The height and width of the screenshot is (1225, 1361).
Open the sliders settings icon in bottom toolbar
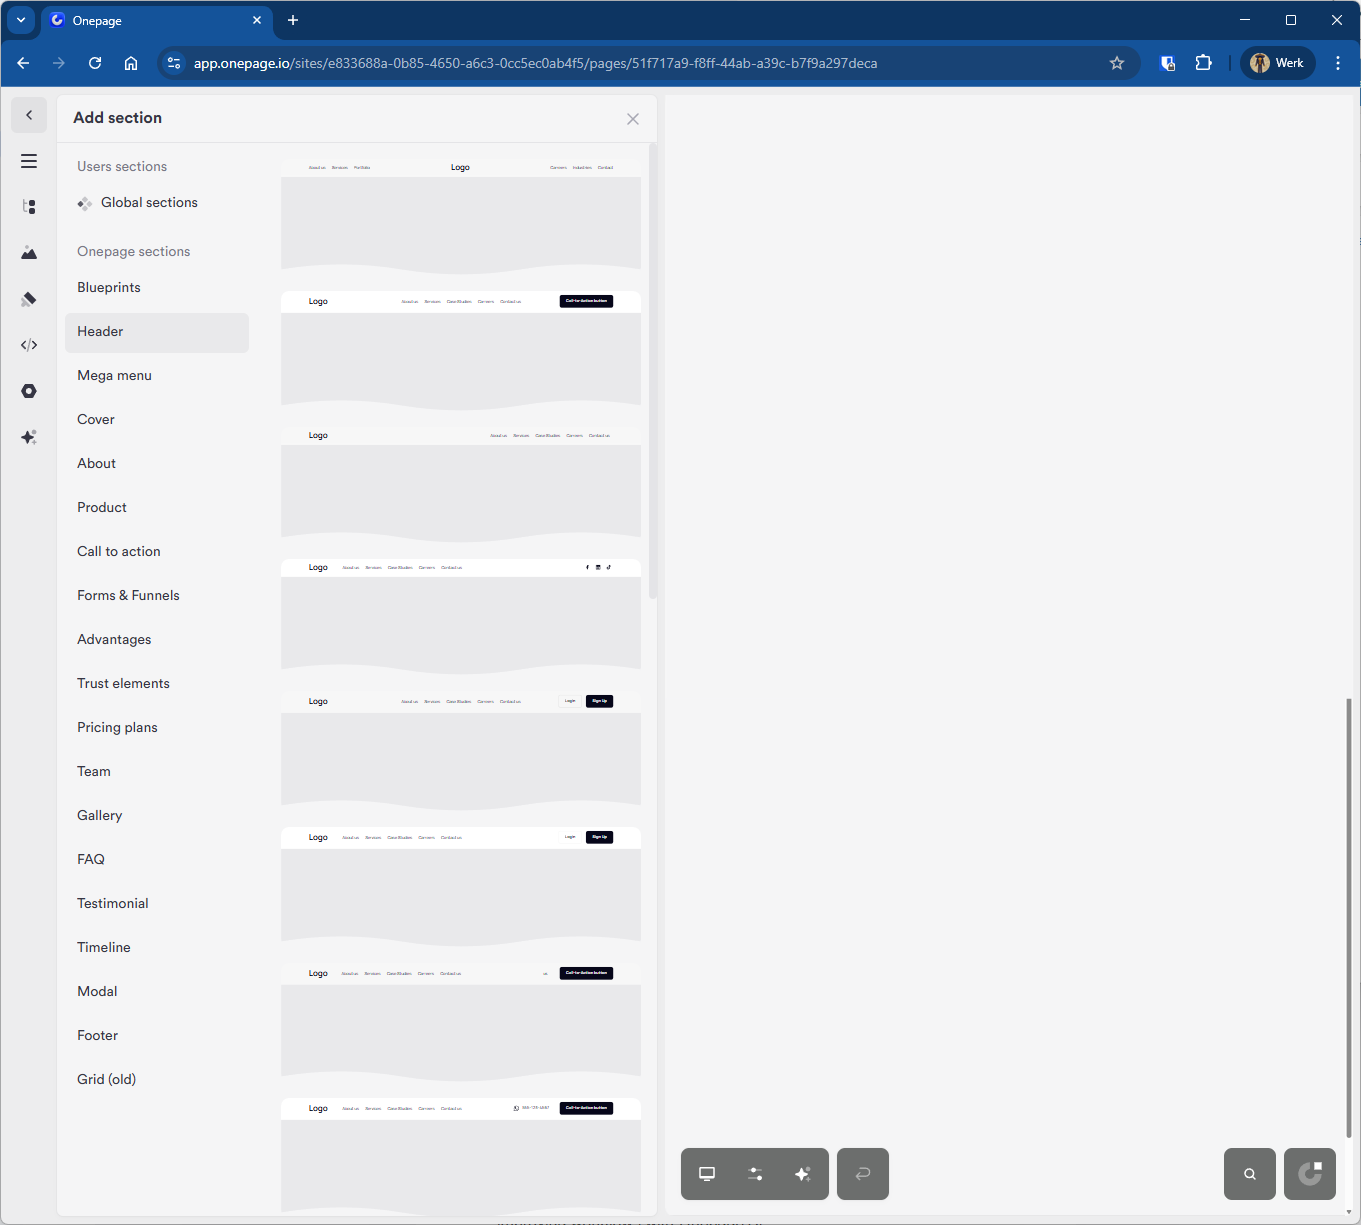click(755, 1174)
